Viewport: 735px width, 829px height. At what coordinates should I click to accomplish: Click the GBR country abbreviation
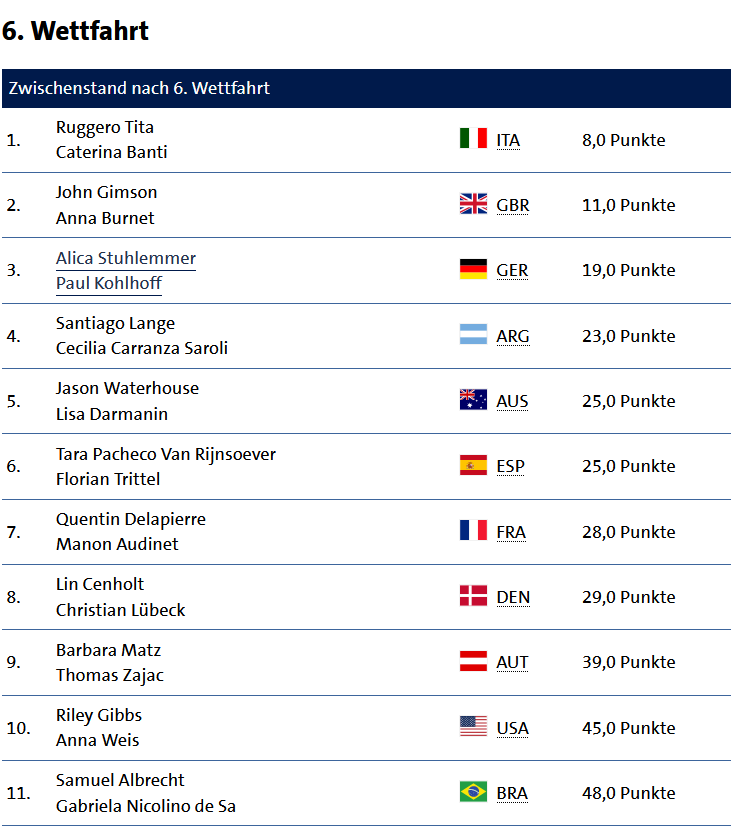pos(513,205)
